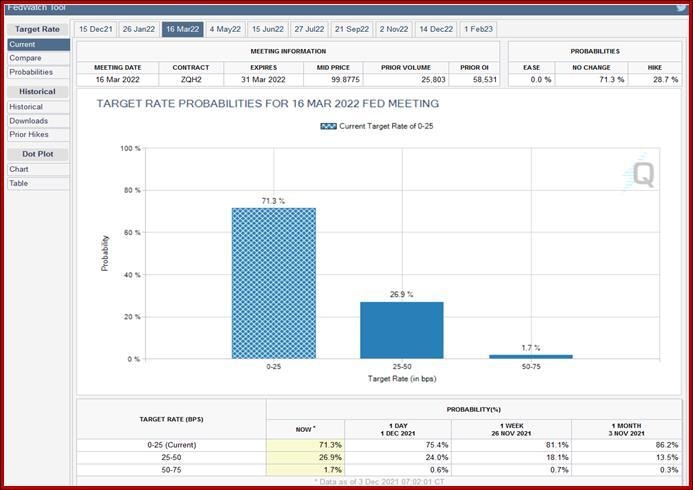The image size is (693, 490).
Task: Open the 21 Sep22 meeting tab
Action: point(352,29)
